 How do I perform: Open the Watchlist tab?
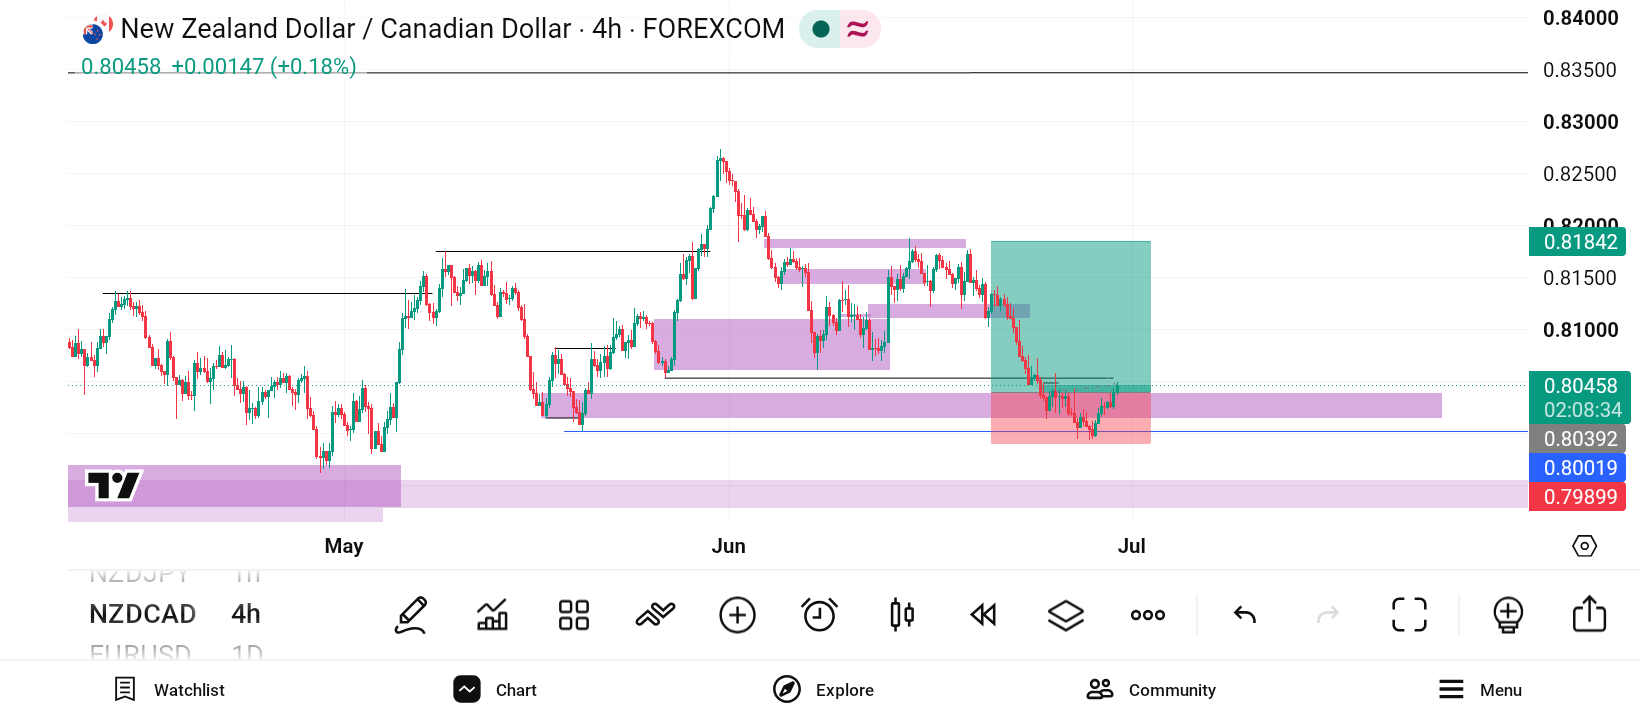(x=170, y=690)
